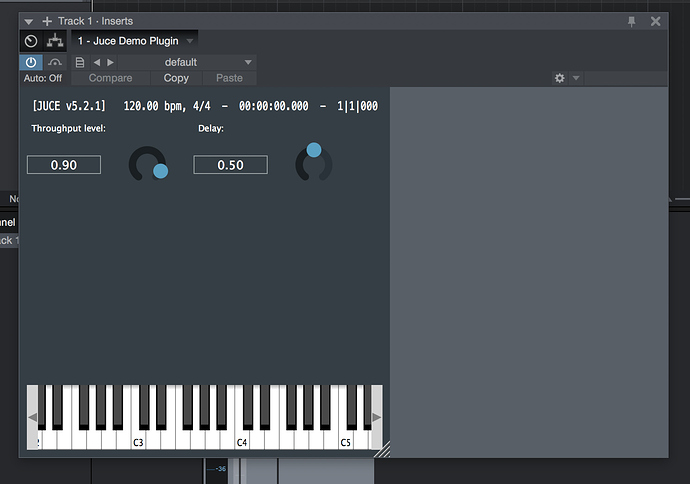The image size is (690, 484).
Task: Open the gear settings icon
Action: 560,78
